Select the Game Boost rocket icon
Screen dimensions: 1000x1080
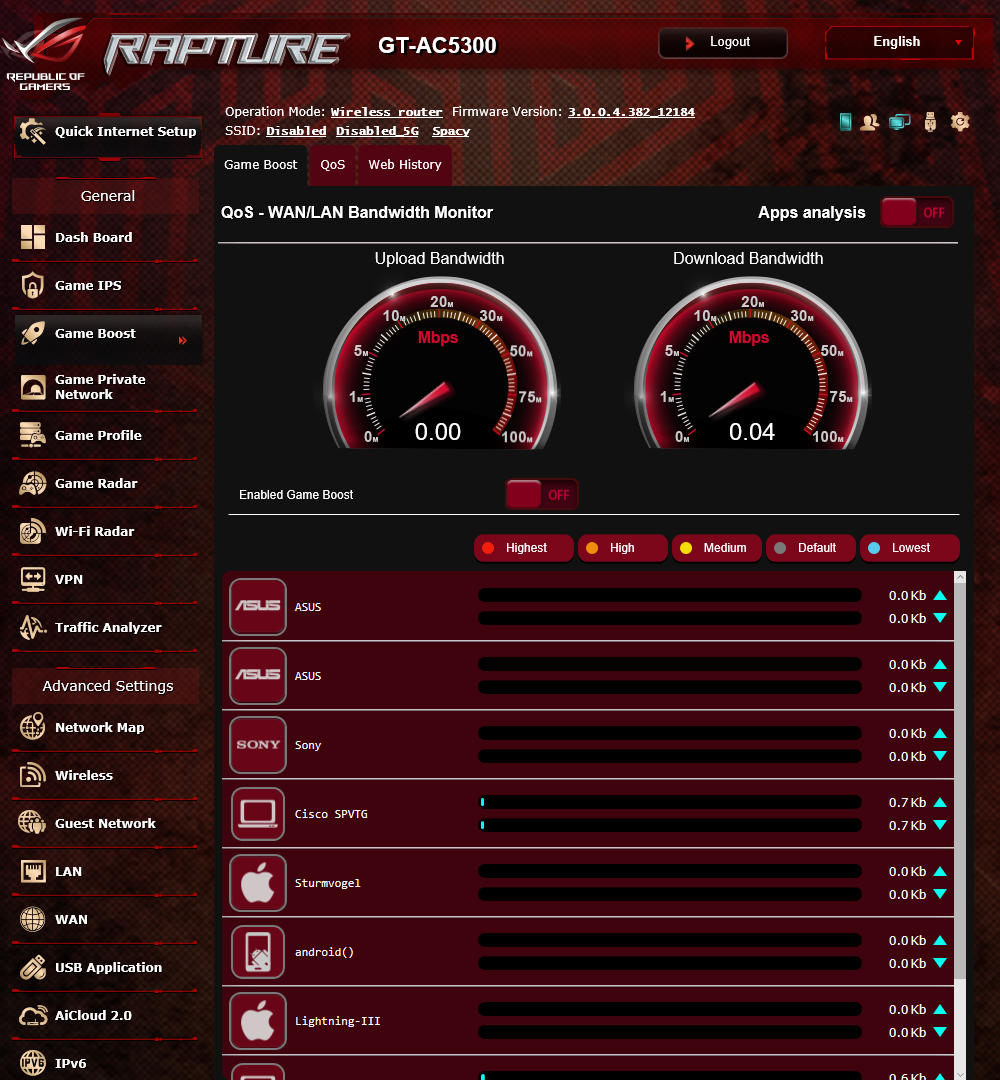32,333
